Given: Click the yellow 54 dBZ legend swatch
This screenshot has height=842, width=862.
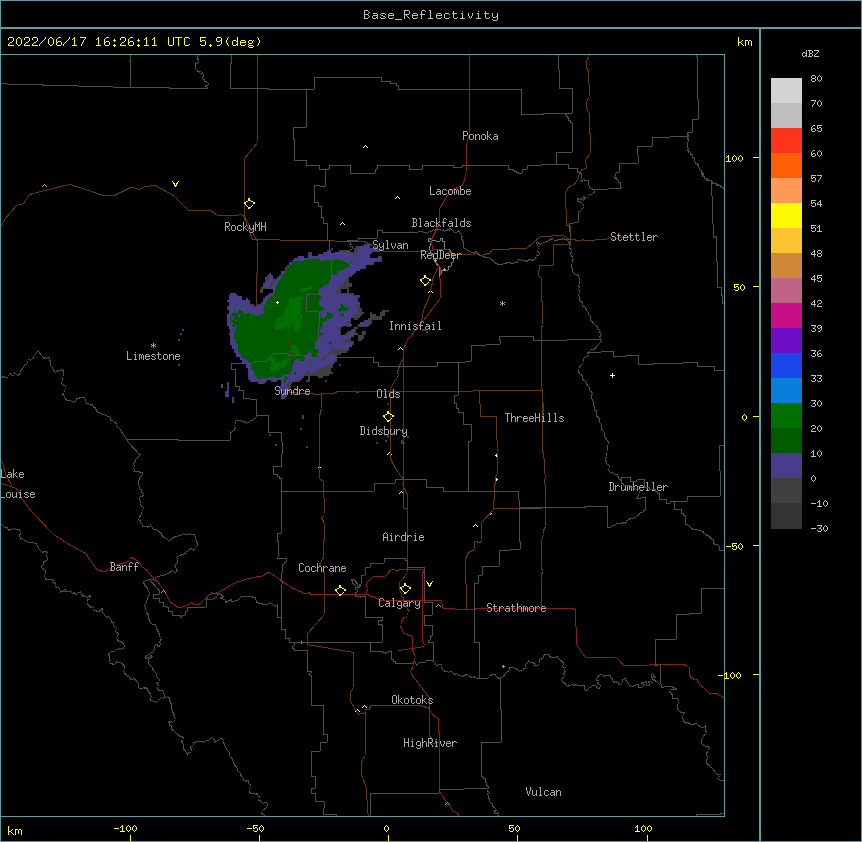Looking at the screenshot, I should (x=786, y=215).
